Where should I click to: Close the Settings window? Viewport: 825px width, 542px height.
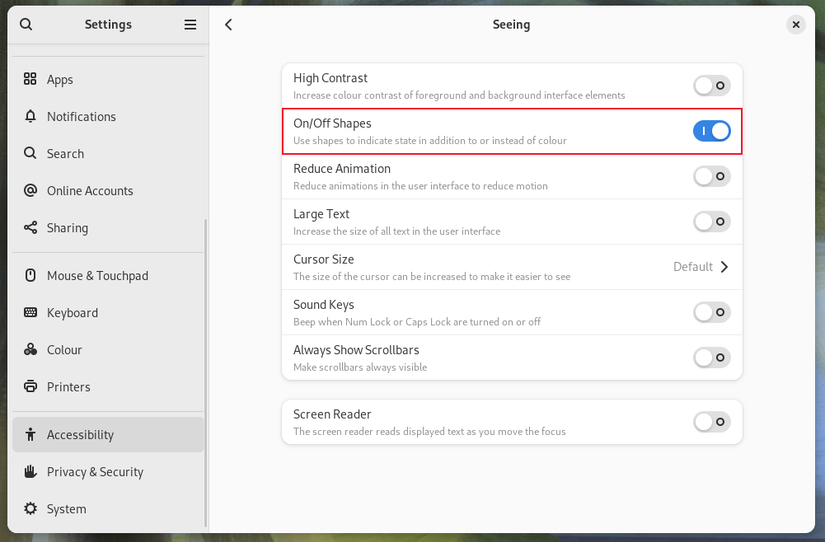point(796,25)
